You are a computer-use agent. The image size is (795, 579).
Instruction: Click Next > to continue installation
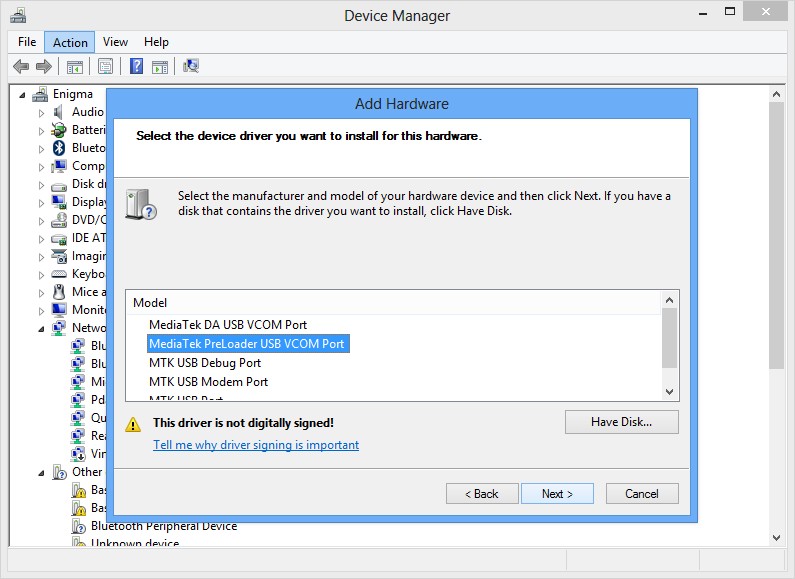[x=557, y=494]
